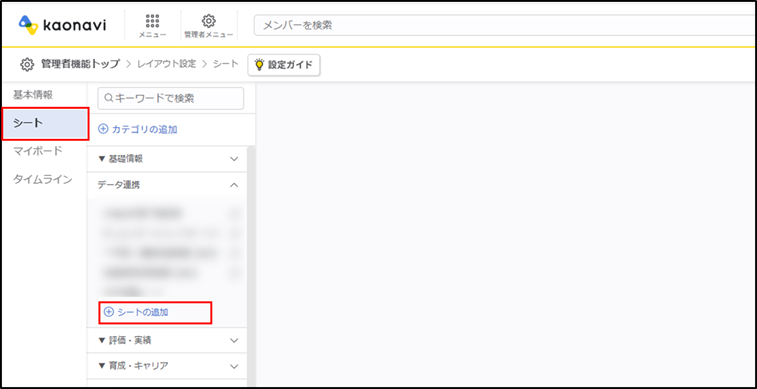Click the メンバーを検索 search field

(505, 26)
